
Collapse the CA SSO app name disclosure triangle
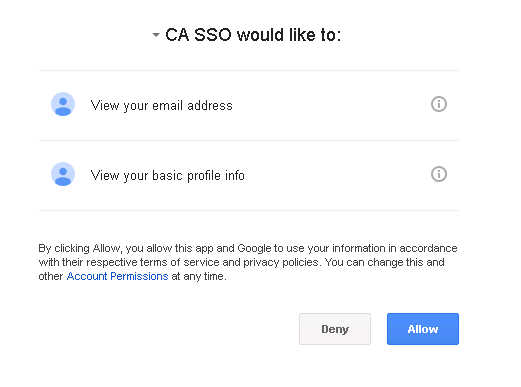[x=156, y=35]
